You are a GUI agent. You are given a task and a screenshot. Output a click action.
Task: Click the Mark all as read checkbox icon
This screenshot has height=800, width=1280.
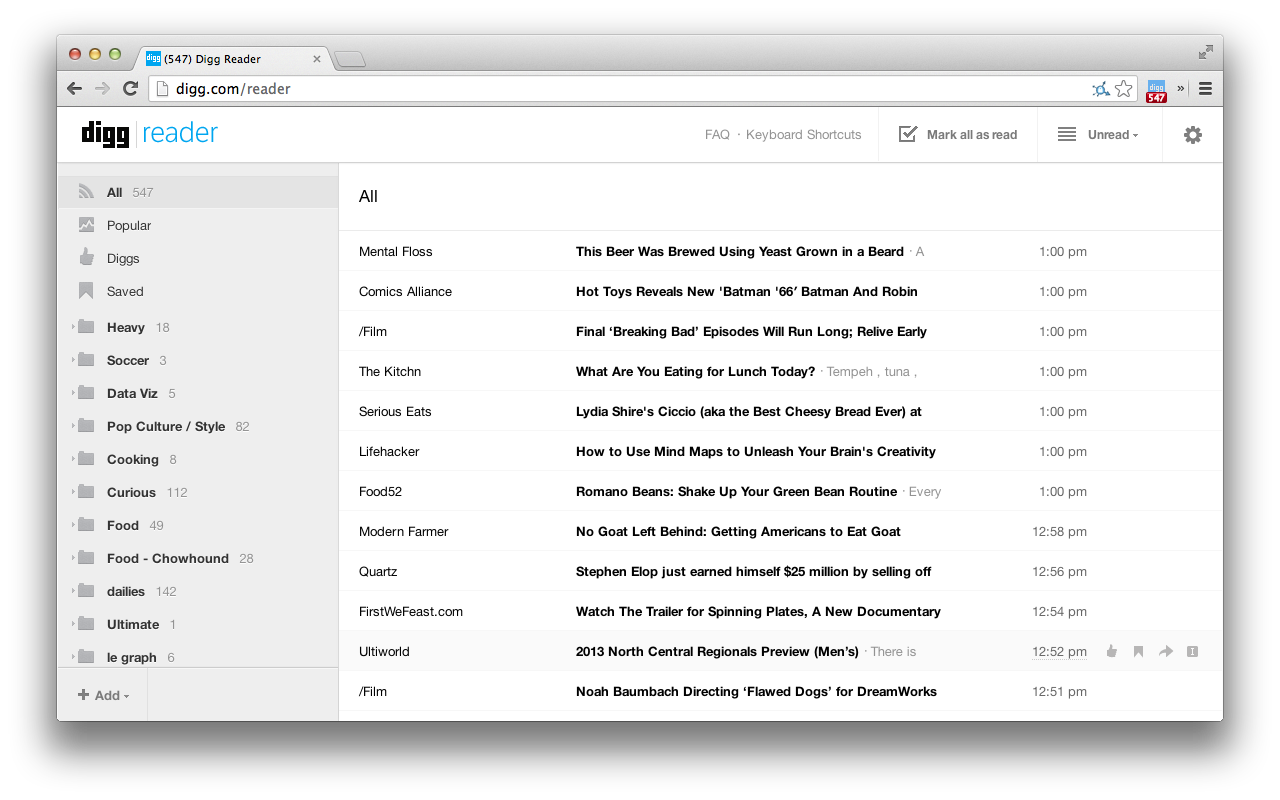click(x=908, y=134)
